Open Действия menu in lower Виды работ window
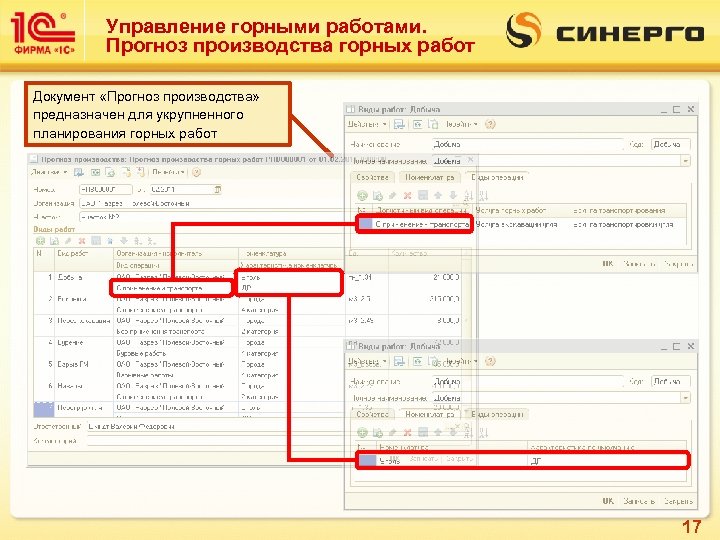Image resolution: width=720 pixels, height=540 pixels. 367,361
